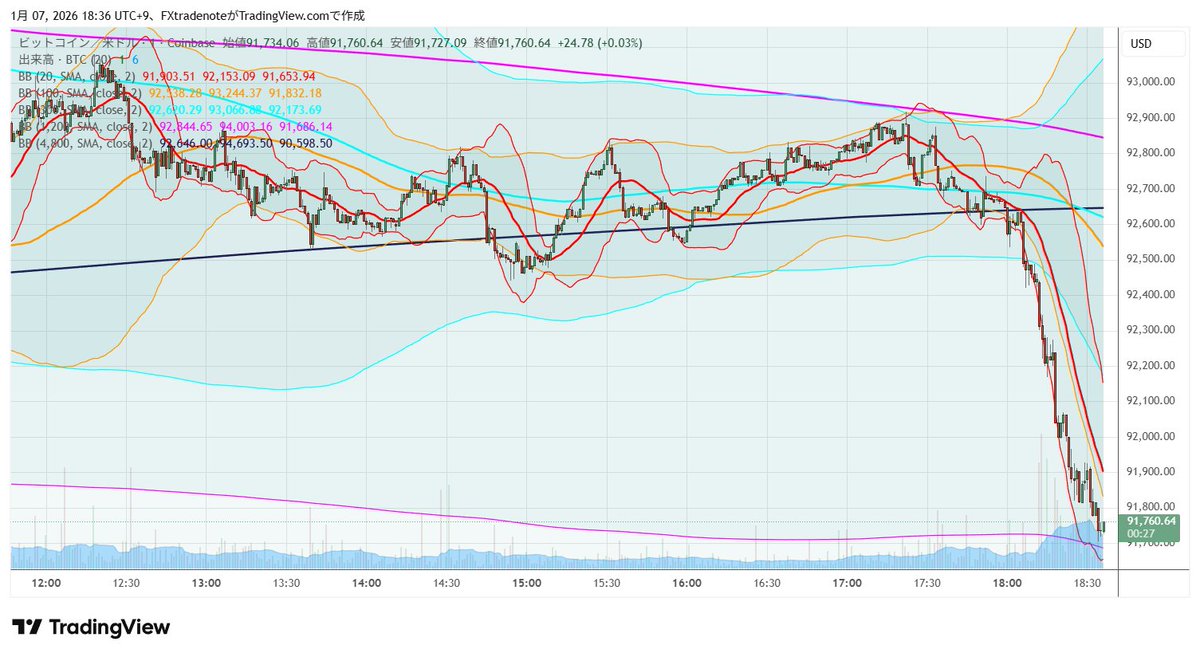This screenshot has height=657, width=1200.
Task: Select the BB (1,200, SMA, close, 2) legend
Action: [x=85, y=127]
